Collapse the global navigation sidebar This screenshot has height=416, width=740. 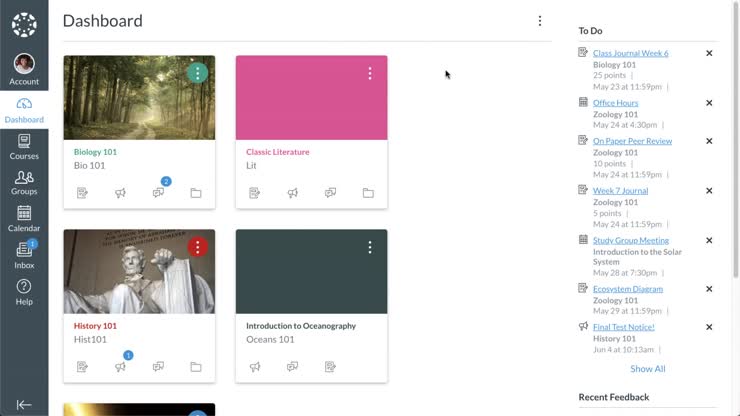pos(24,405)
